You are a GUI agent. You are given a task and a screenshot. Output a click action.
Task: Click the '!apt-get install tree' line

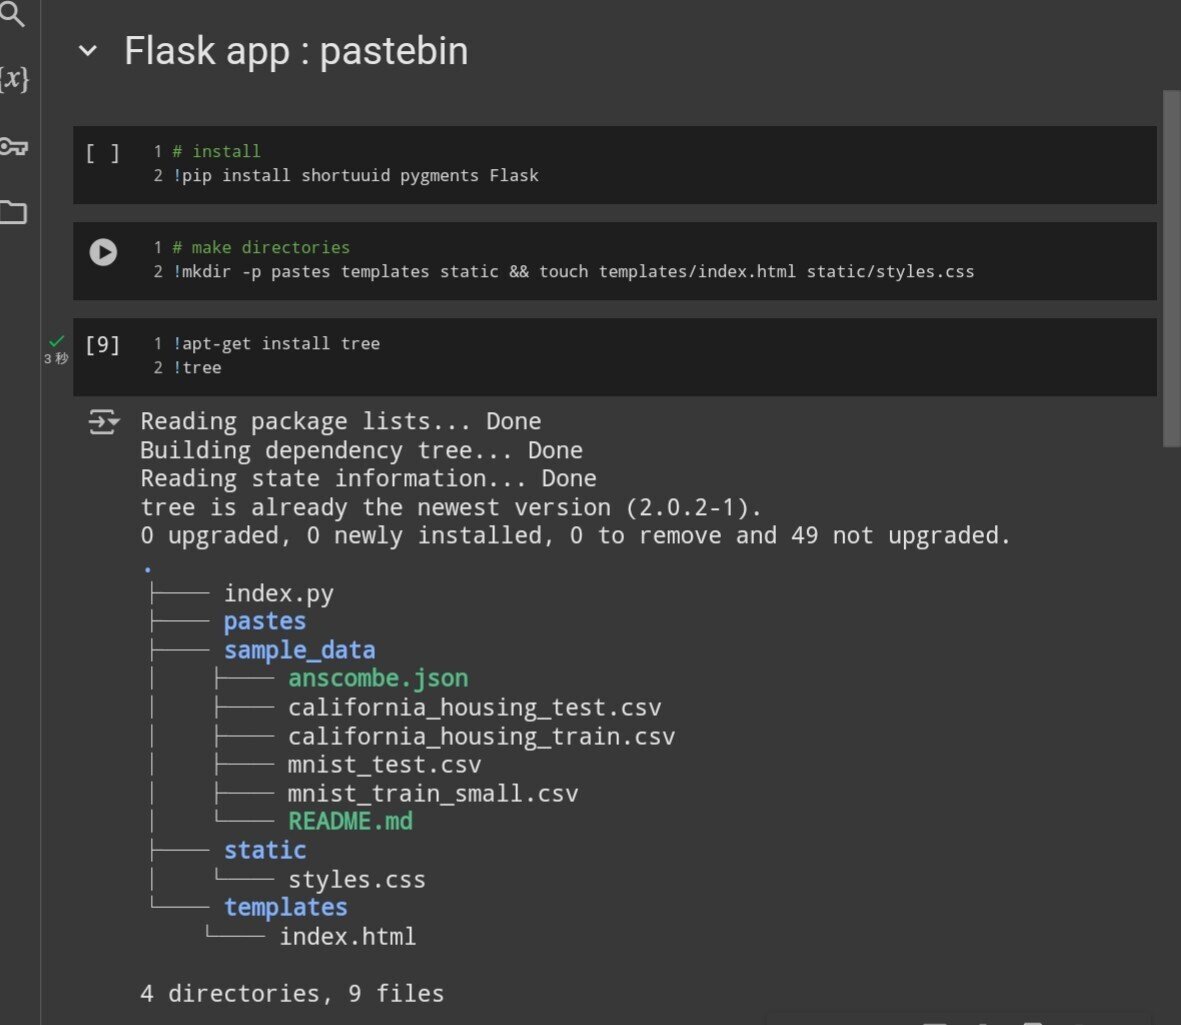(276, 343)
